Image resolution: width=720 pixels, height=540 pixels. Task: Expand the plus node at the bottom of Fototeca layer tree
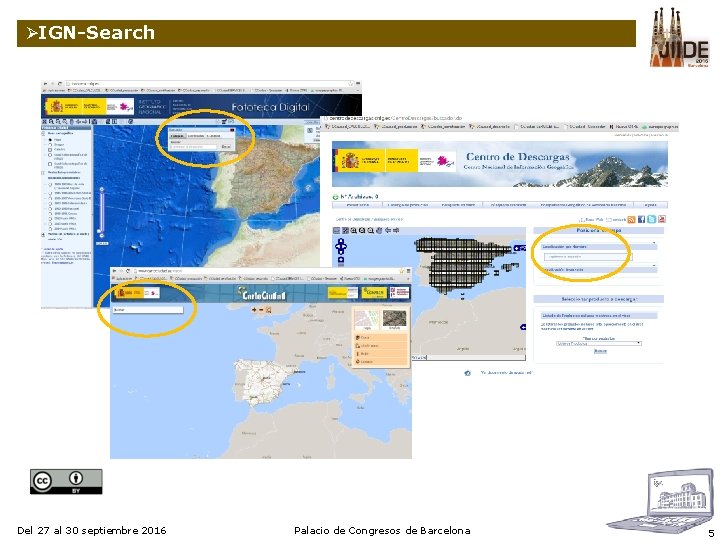[x=44, y=234]
